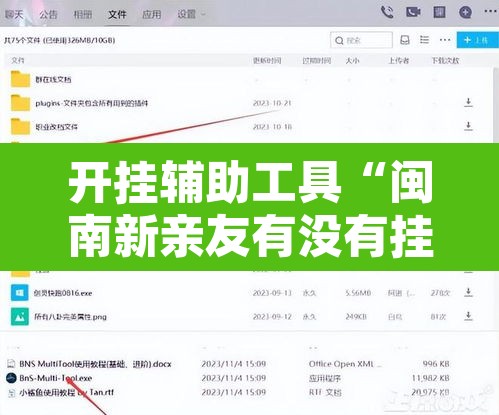499x415 pixels.
Task: Click the BnS-Multi-Tool.exe round app icon
Action: (x=11, y=378)
